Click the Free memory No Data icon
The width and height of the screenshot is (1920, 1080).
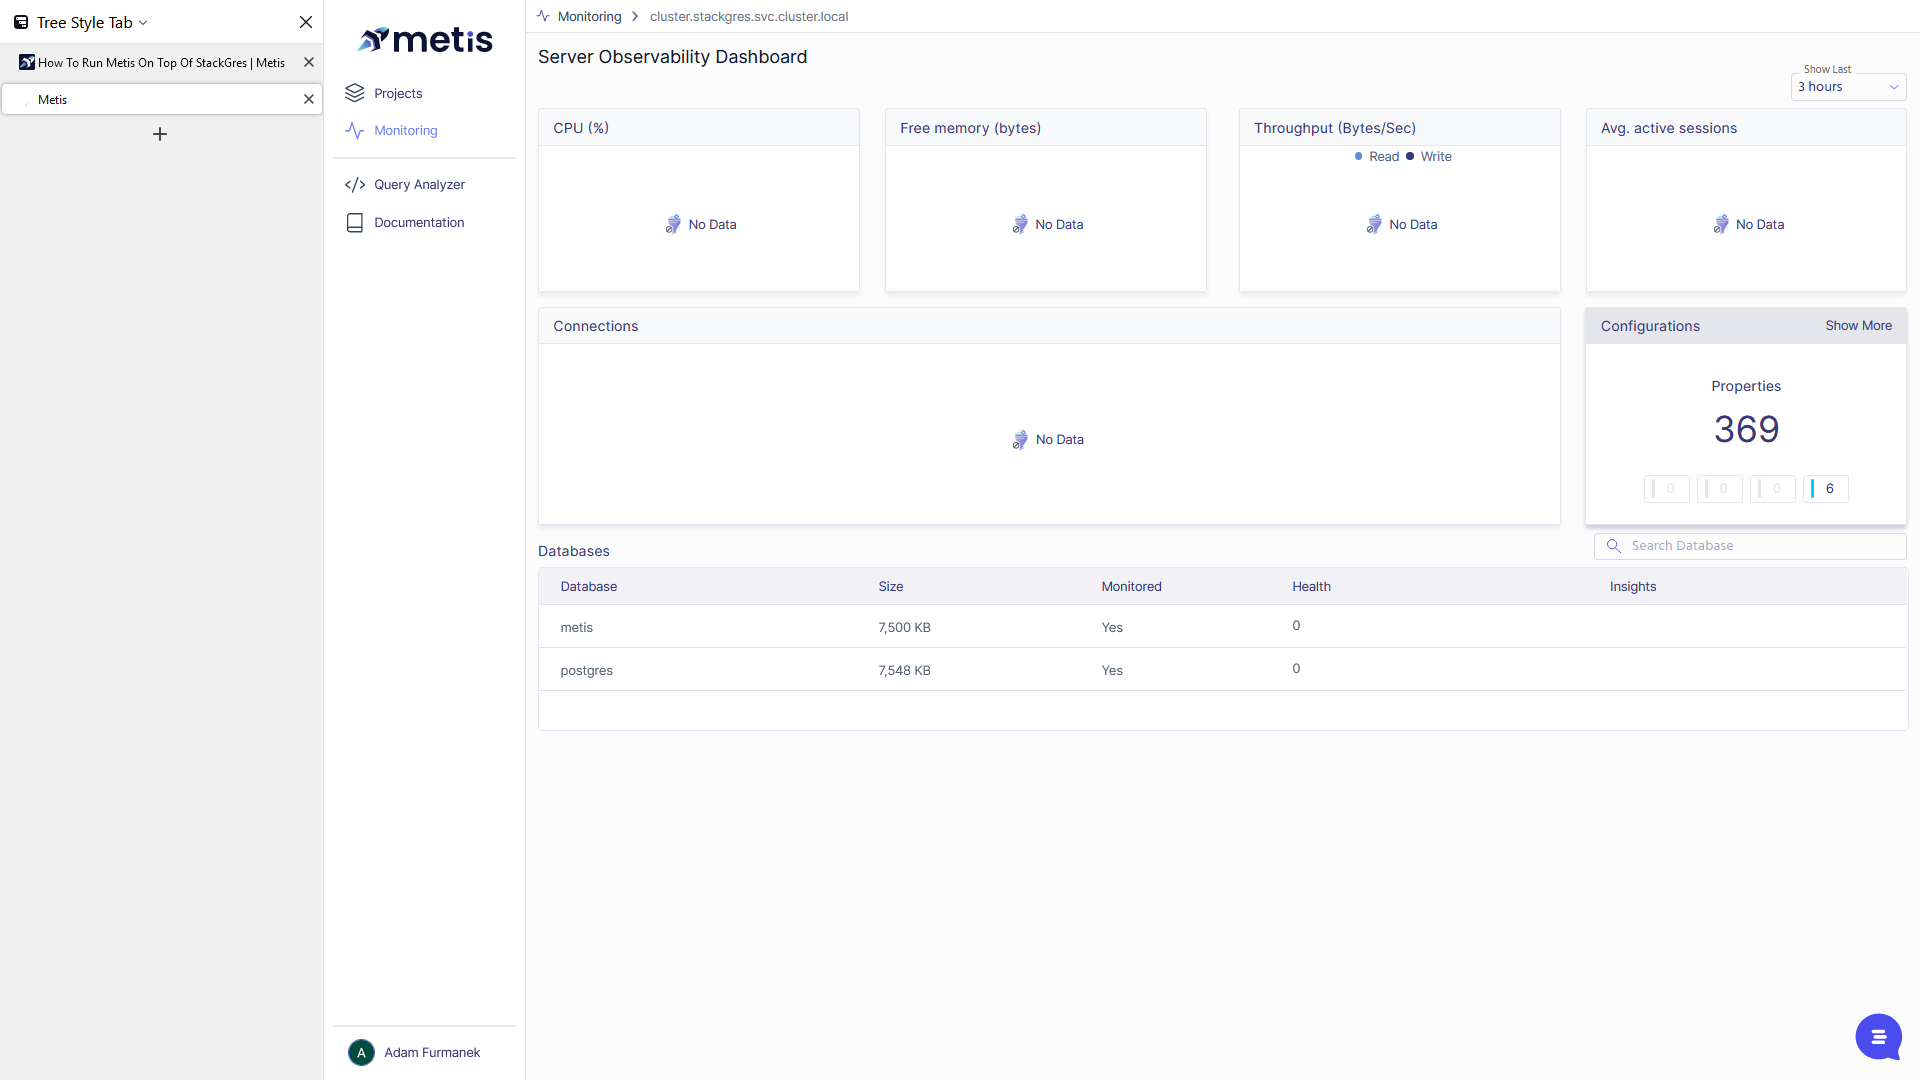tap(1020, 224)
